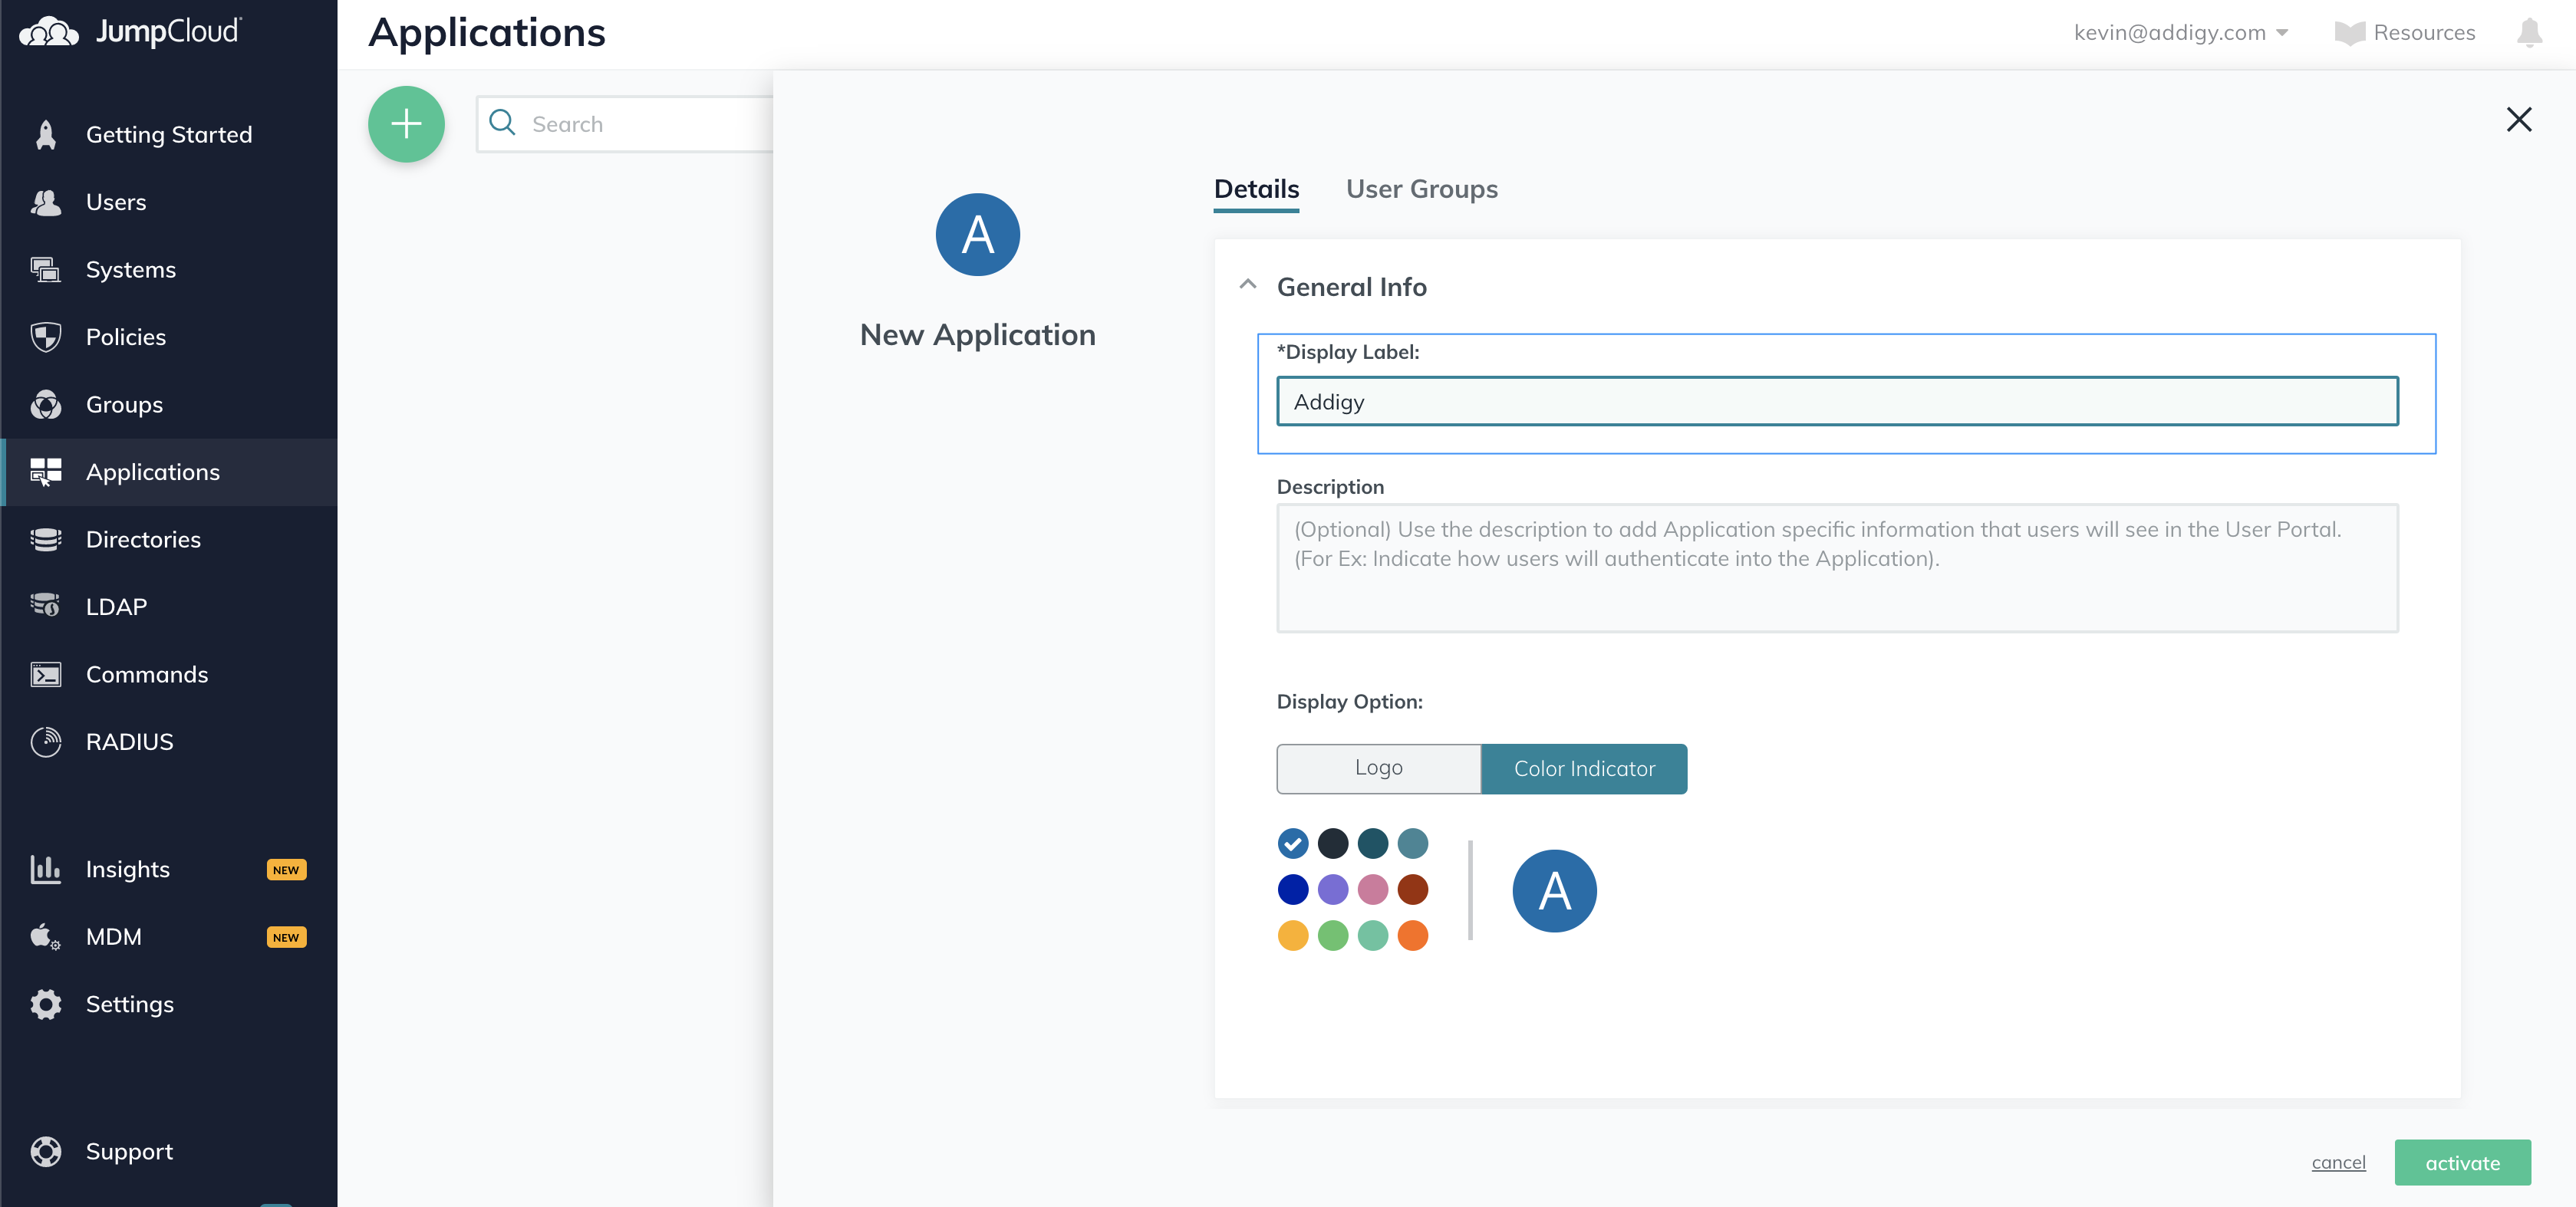
Task: Choose the royal blue color swatch
Action: point(1292,889)
